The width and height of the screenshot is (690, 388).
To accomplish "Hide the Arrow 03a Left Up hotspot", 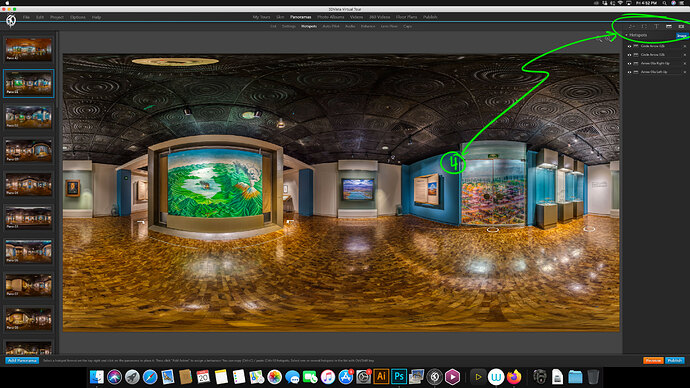I will [x=629, y=72].
